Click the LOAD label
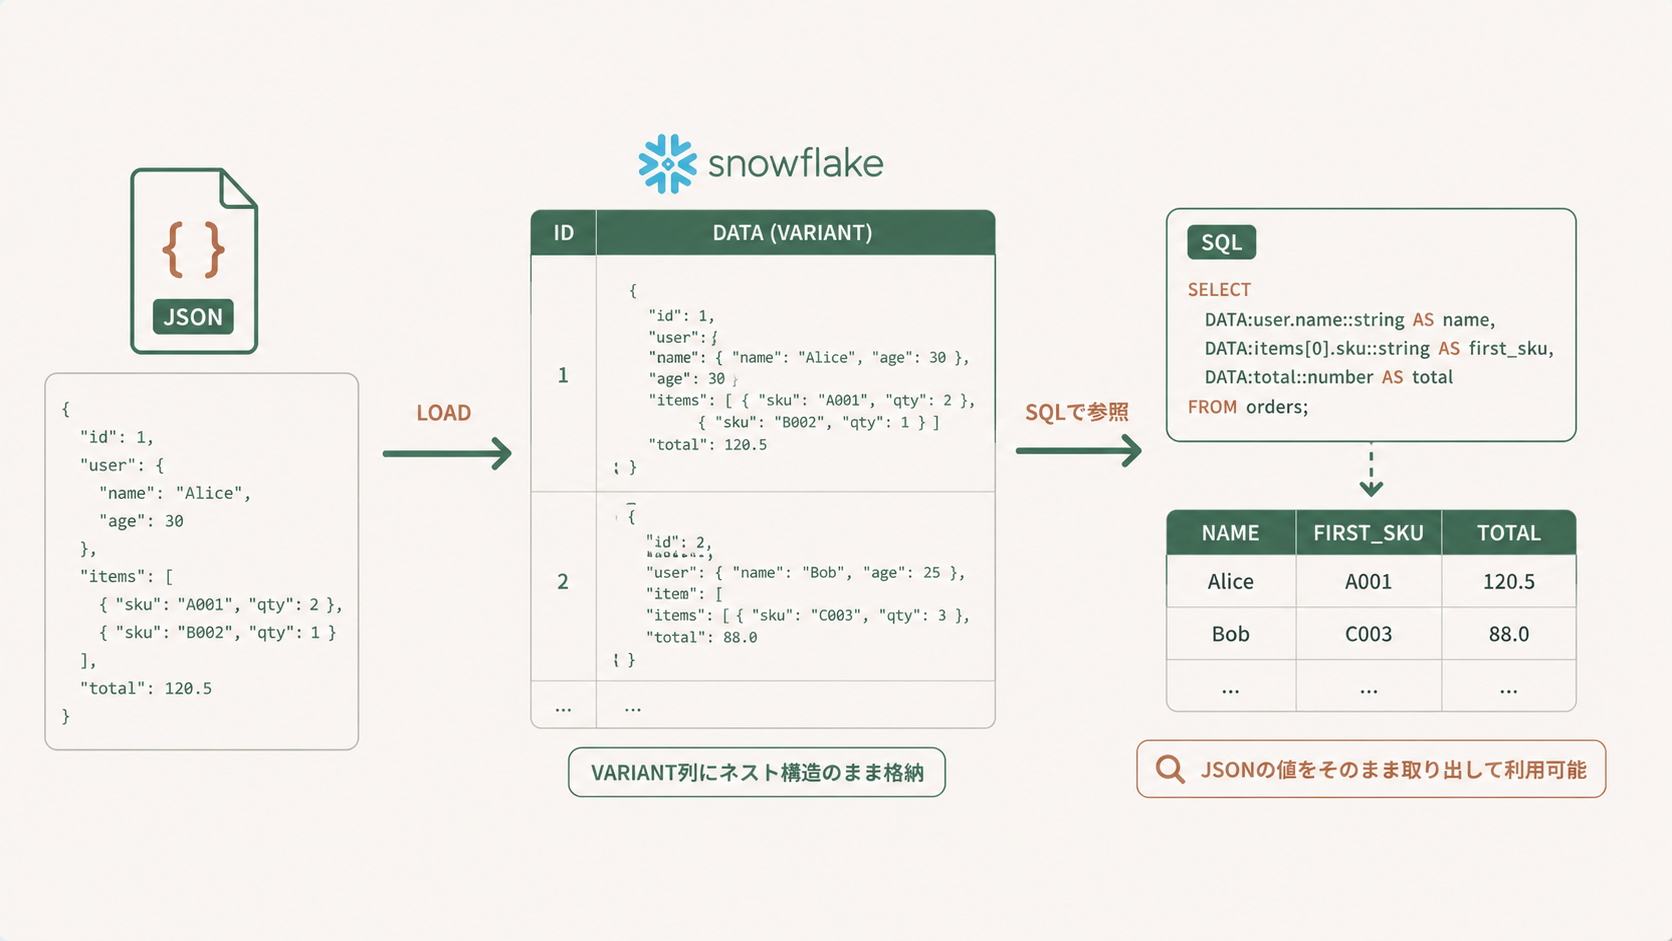This screenshot has width=1672, height=941. click(x=444, y=413)
